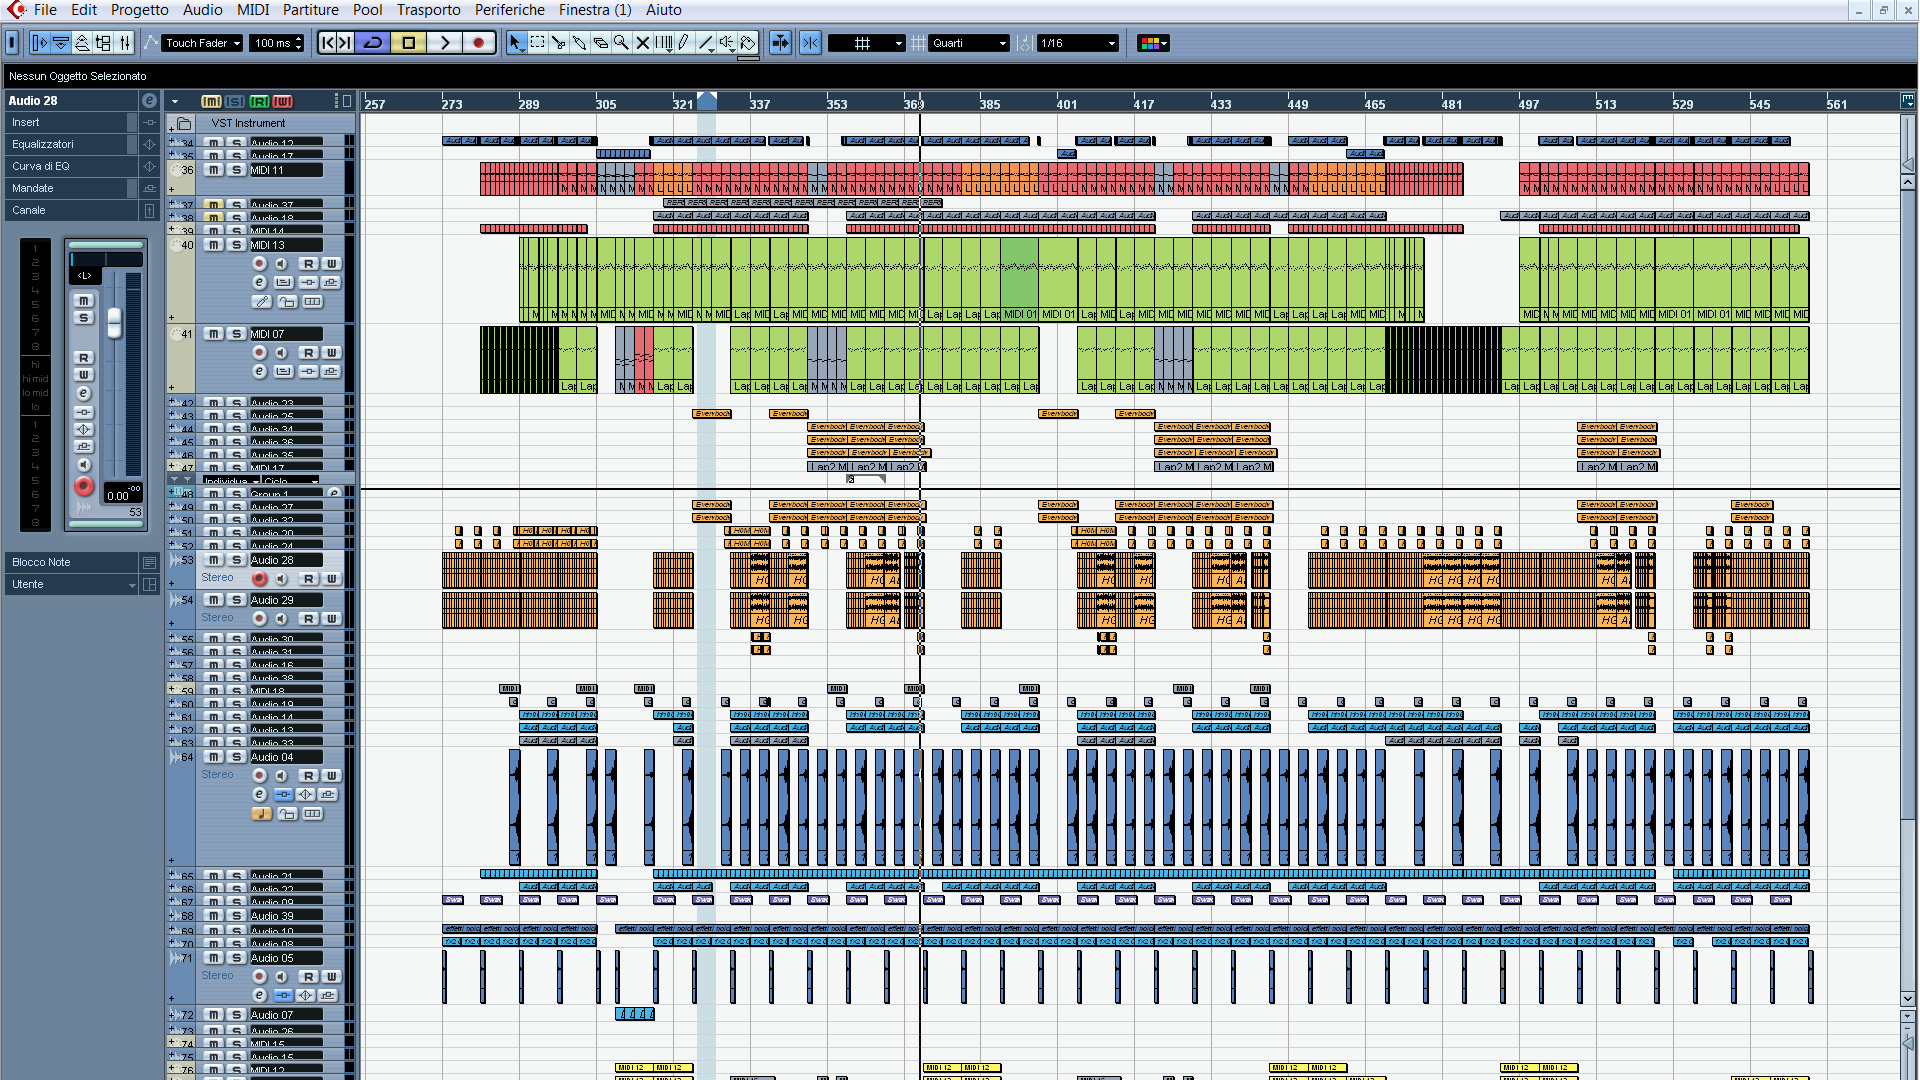Screen dimensions: 1920x1080
Task: Select the Split scissors tool
Action: [558, 43]
